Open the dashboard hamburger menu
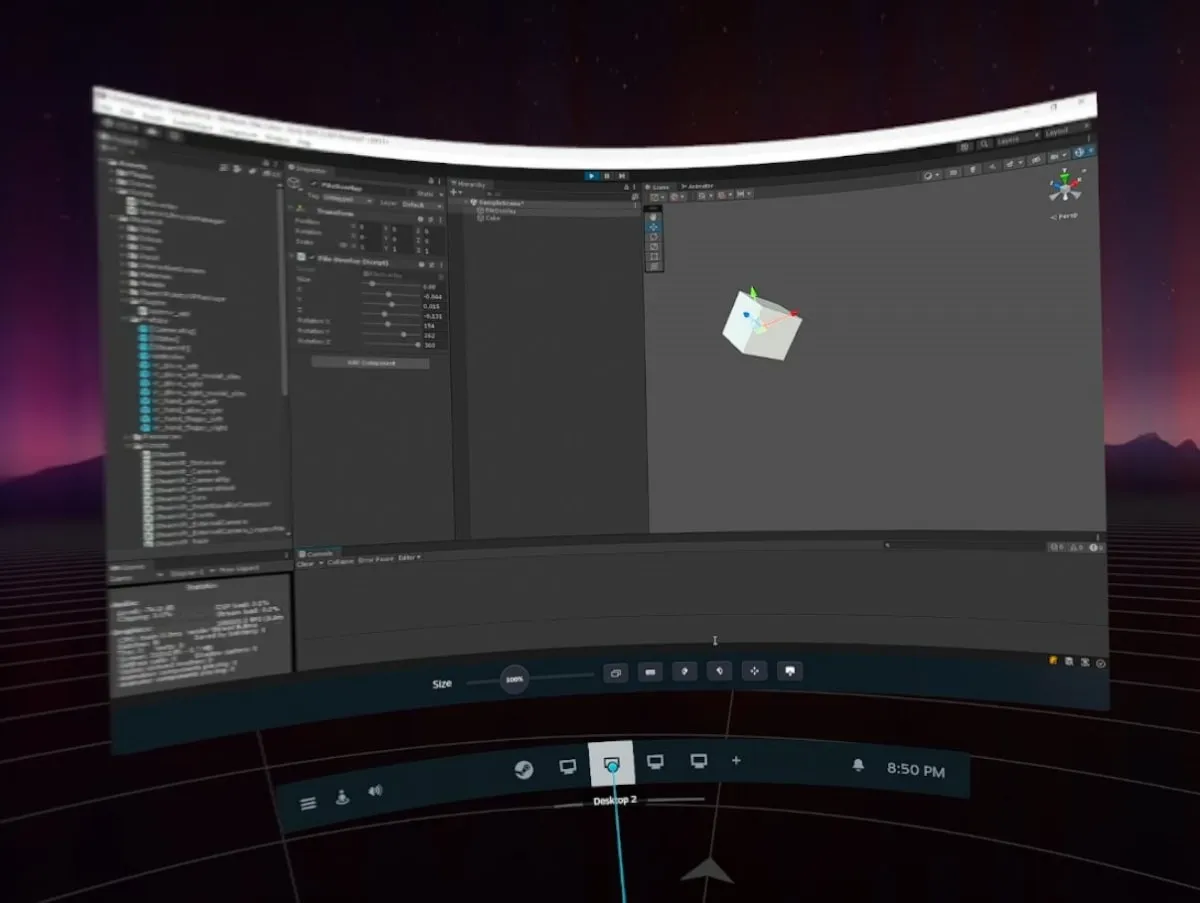This screenshot has width=1200, height=903. click(308, 803)
